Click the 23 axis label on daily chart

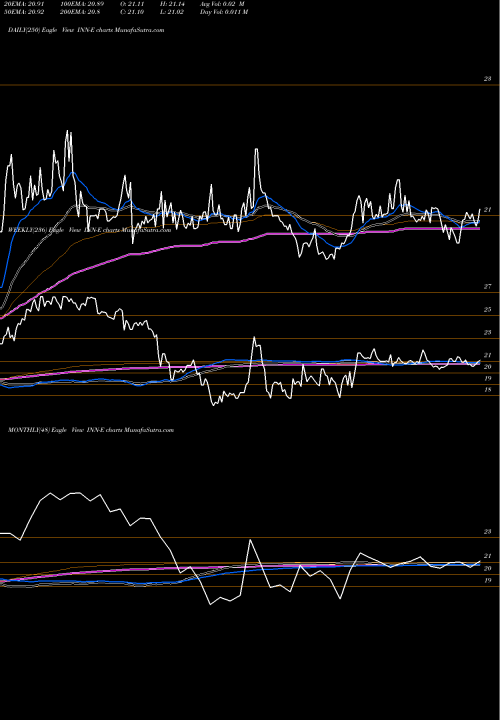488,79
